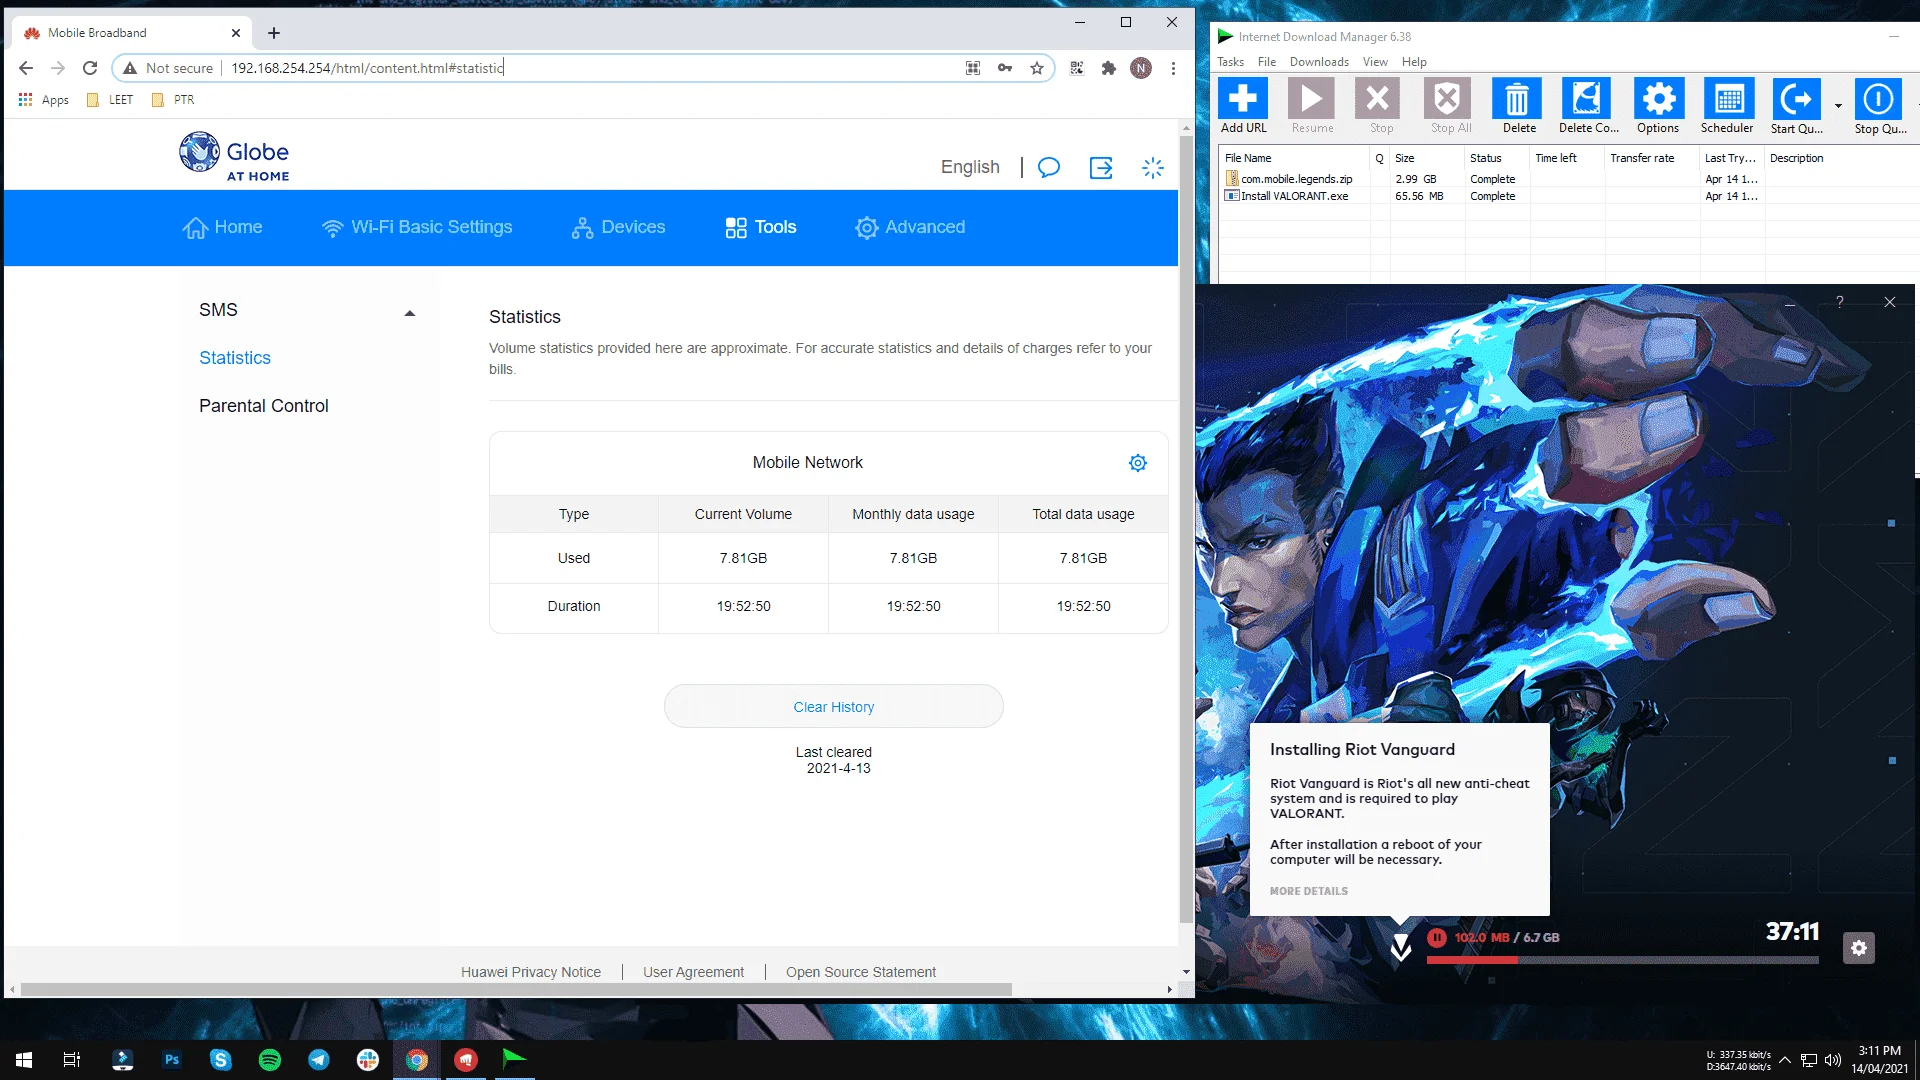Click the Chrome page vertical scrollbar
The width and height of the screenshot is (1920, 1080).
pos(1186,530)
